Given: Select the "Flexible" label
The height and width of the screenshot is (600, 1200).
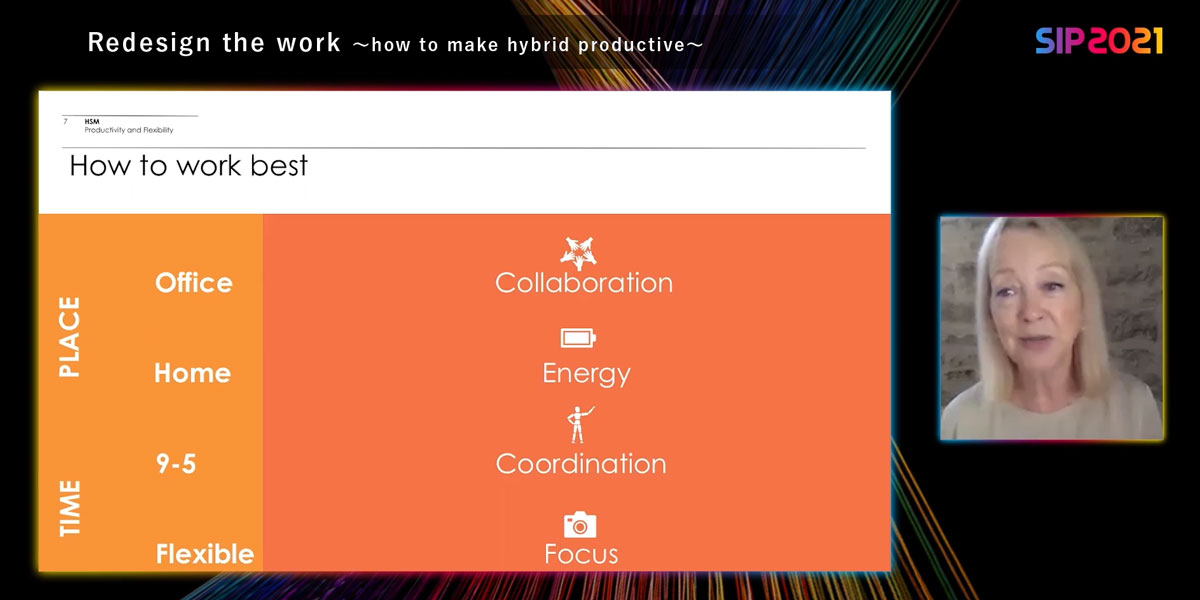Looking at the screenshot, I should (205, 554).
